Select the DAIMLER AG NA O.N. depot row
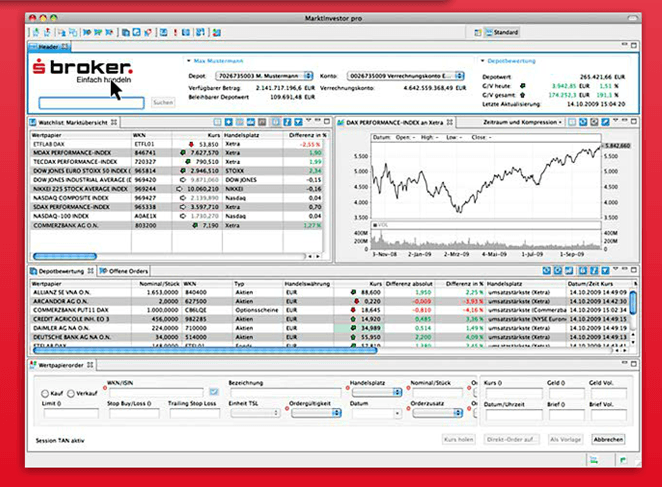Viewport: 663px width, 488px height. point(330,328)
